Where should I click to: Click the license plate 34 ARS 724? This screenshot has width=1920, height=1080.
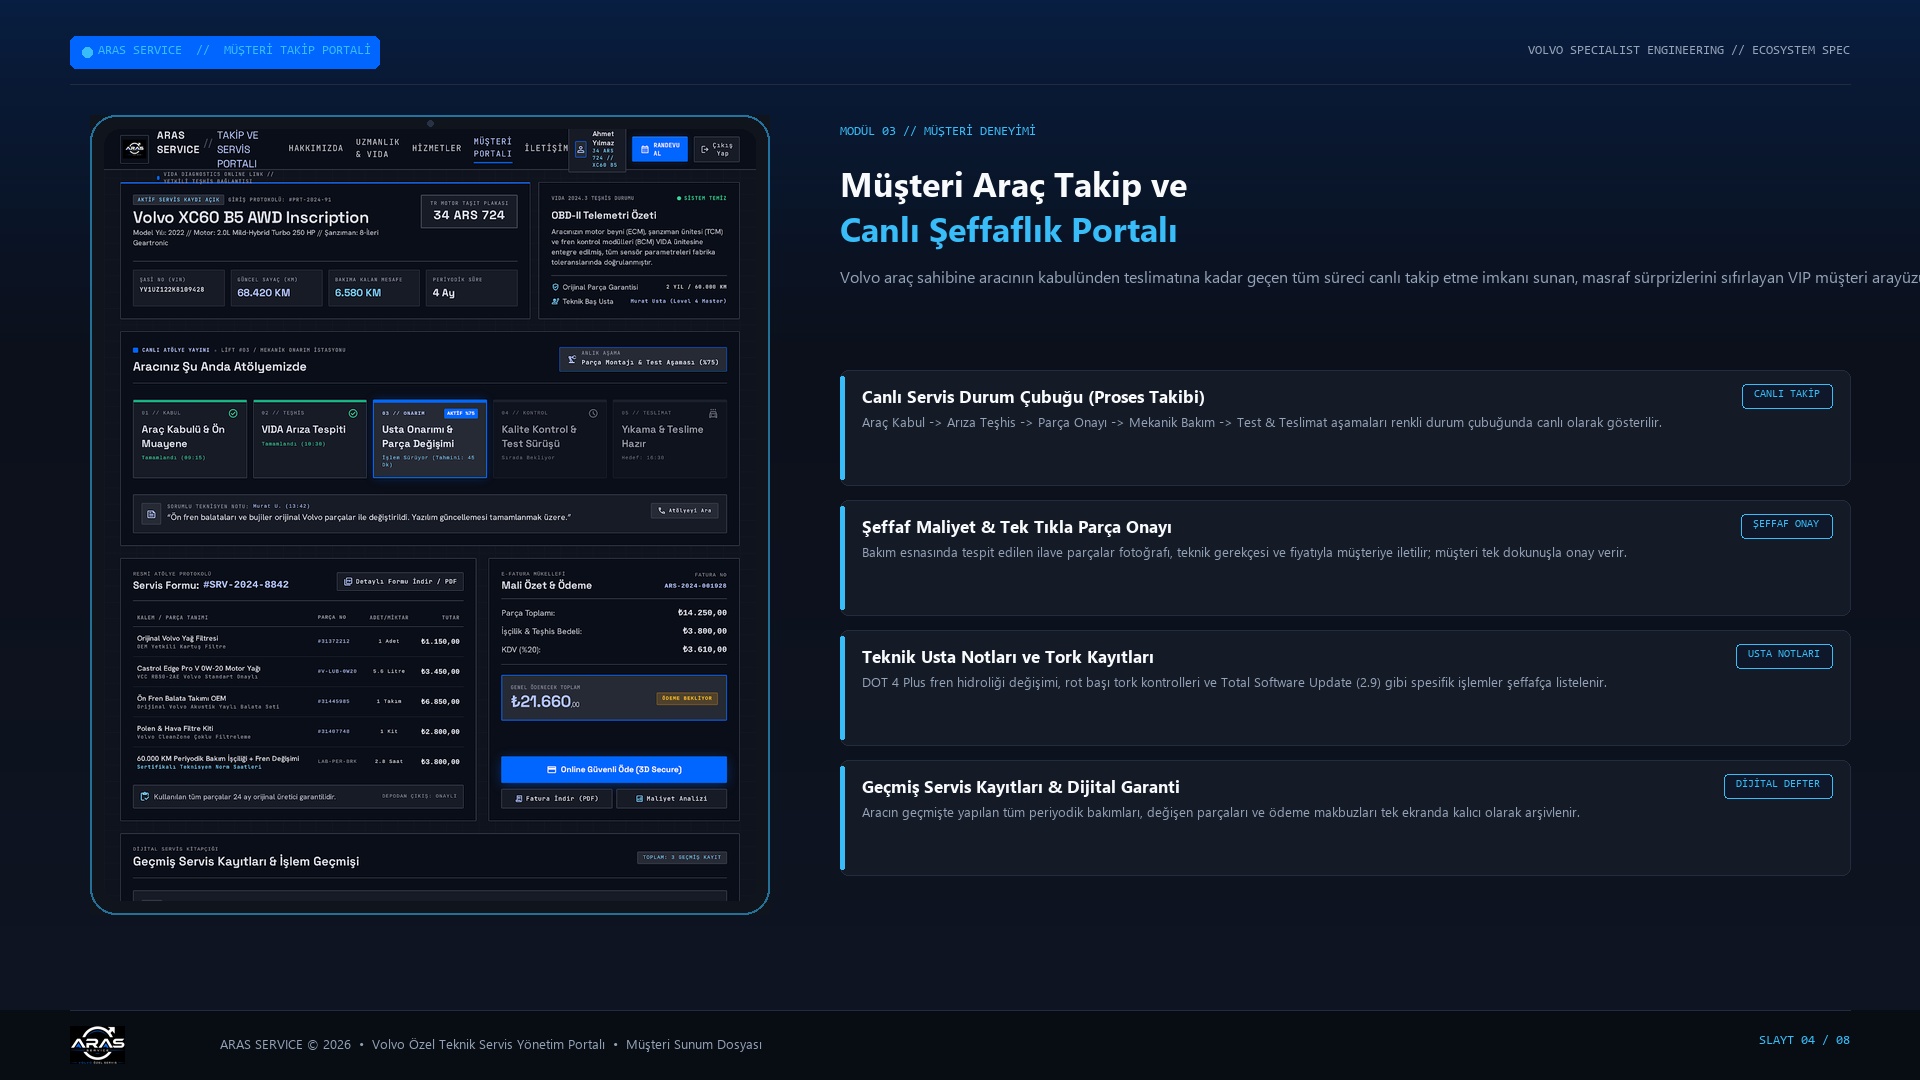(x=469, y=215)
